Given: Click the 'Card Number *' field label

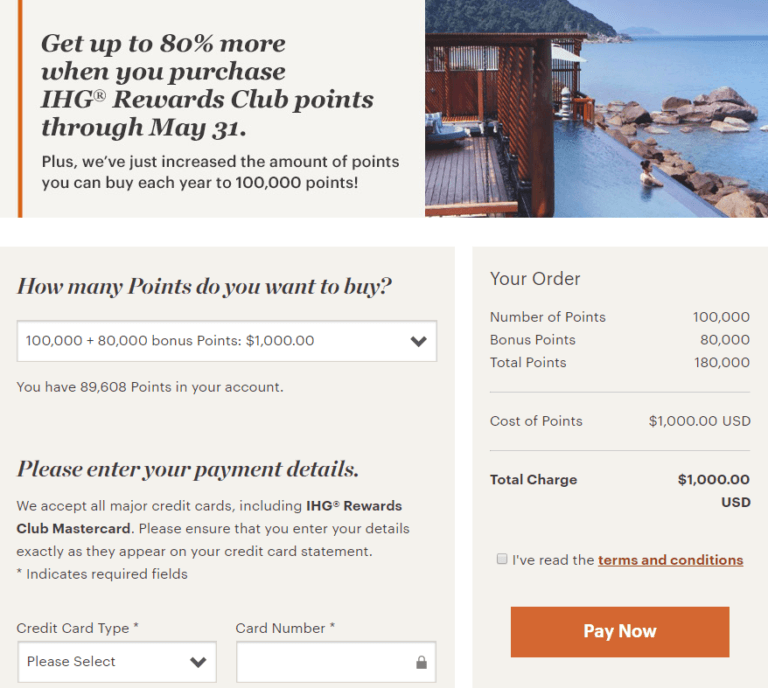Looking at the screenshot, I should tap(285, 628).
